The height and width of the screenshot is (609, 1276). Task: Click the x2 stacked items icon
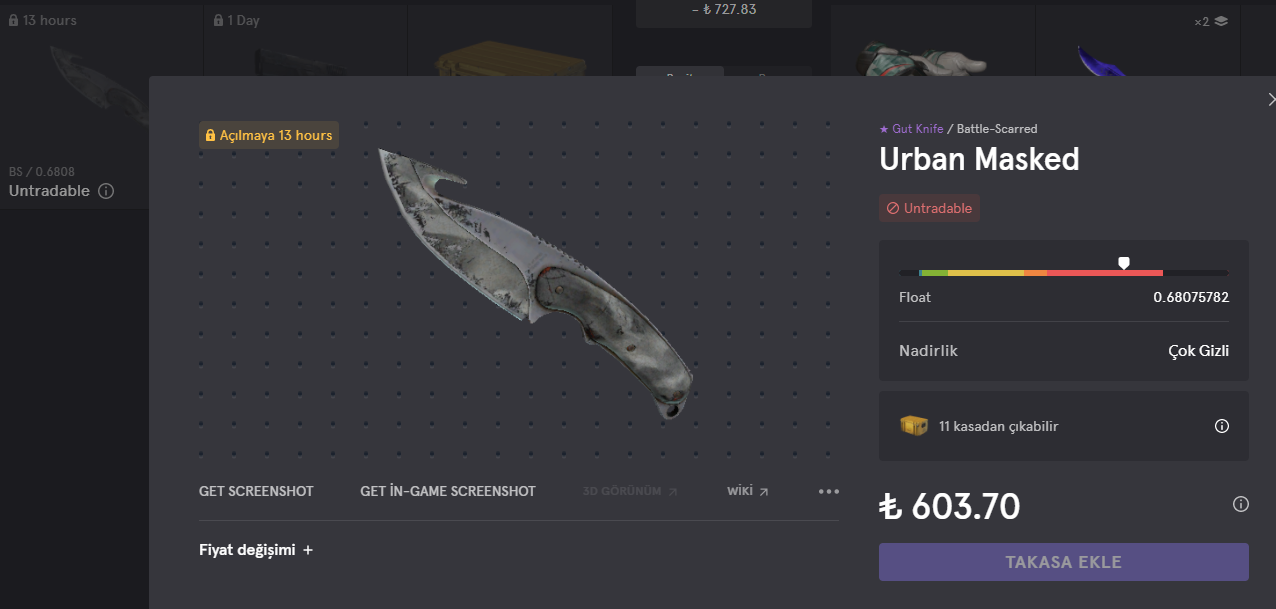pos(1221,21)
